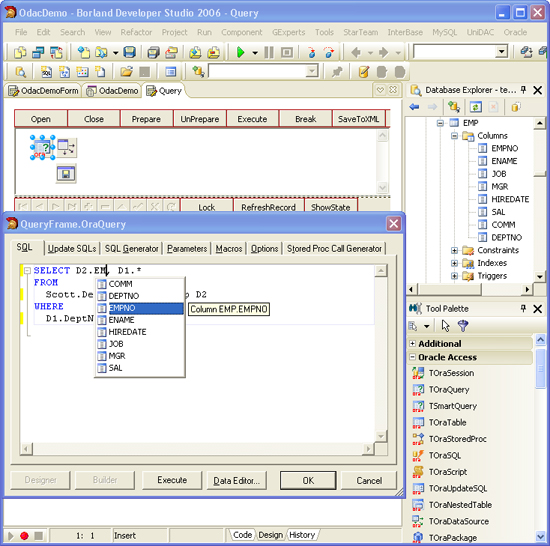Expand the Additional palette category
Screen dimensions: 550x546
point(412,344)
